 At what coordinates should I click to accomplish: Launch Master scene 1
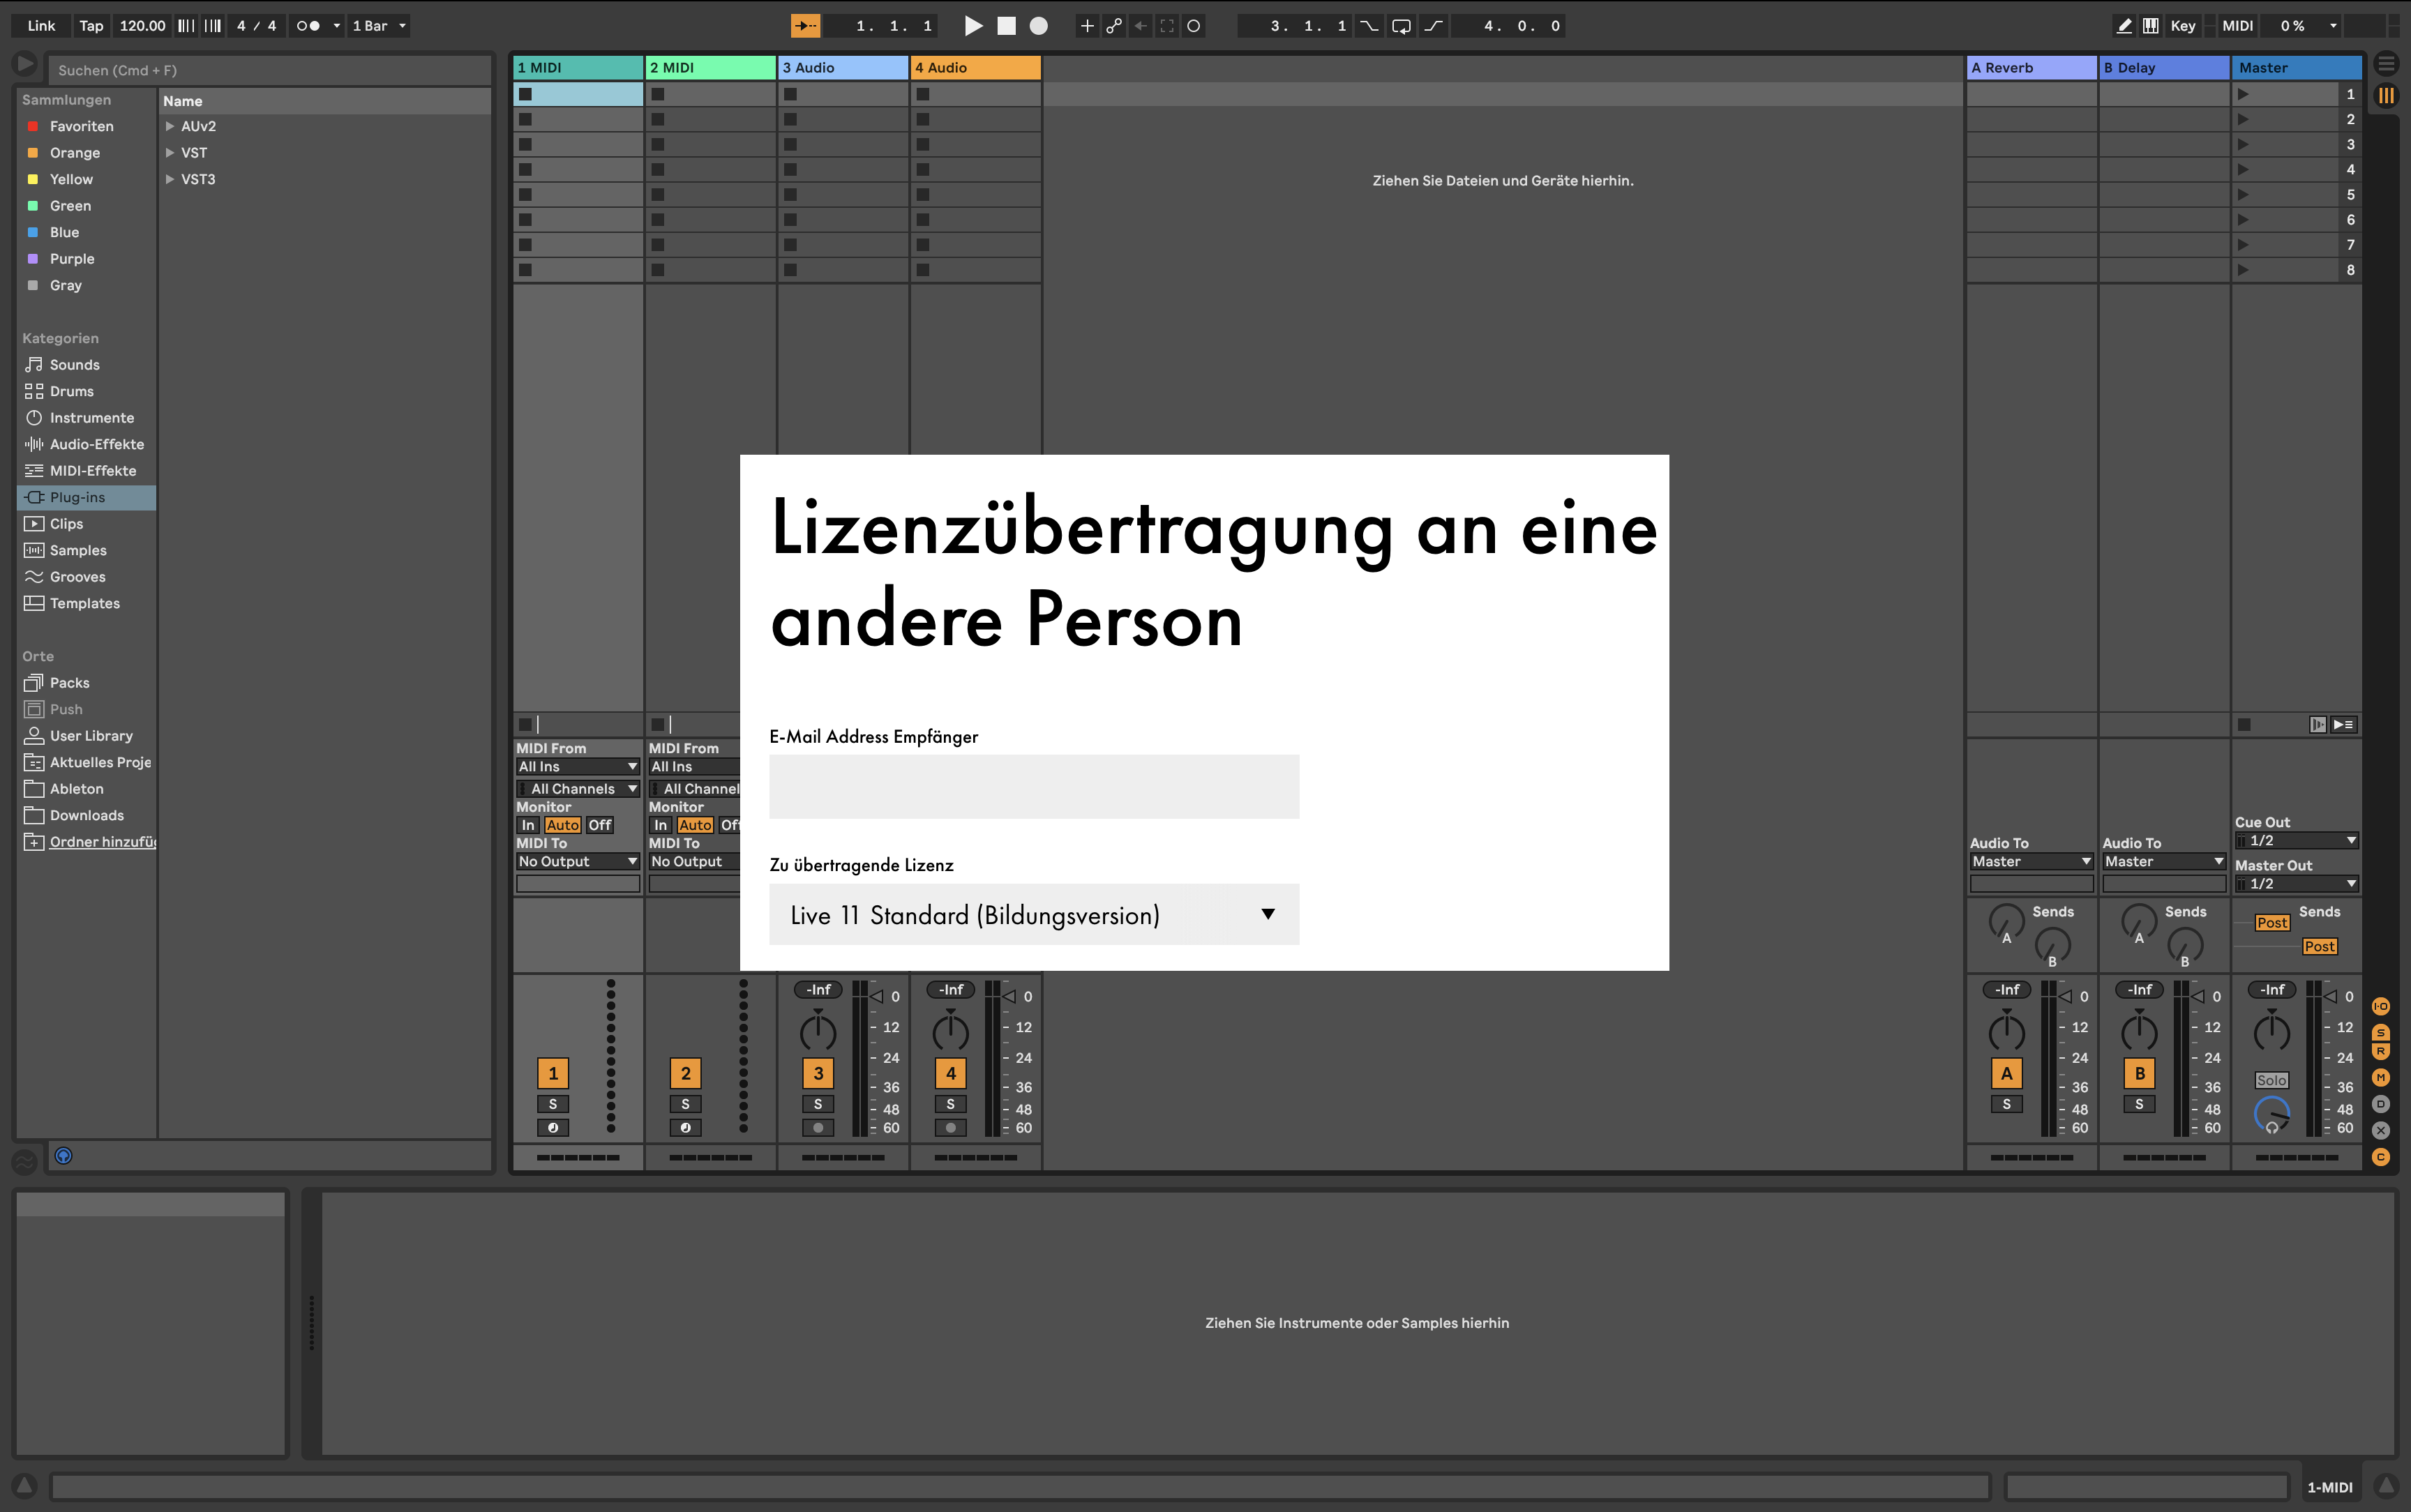coord(2243,94)
